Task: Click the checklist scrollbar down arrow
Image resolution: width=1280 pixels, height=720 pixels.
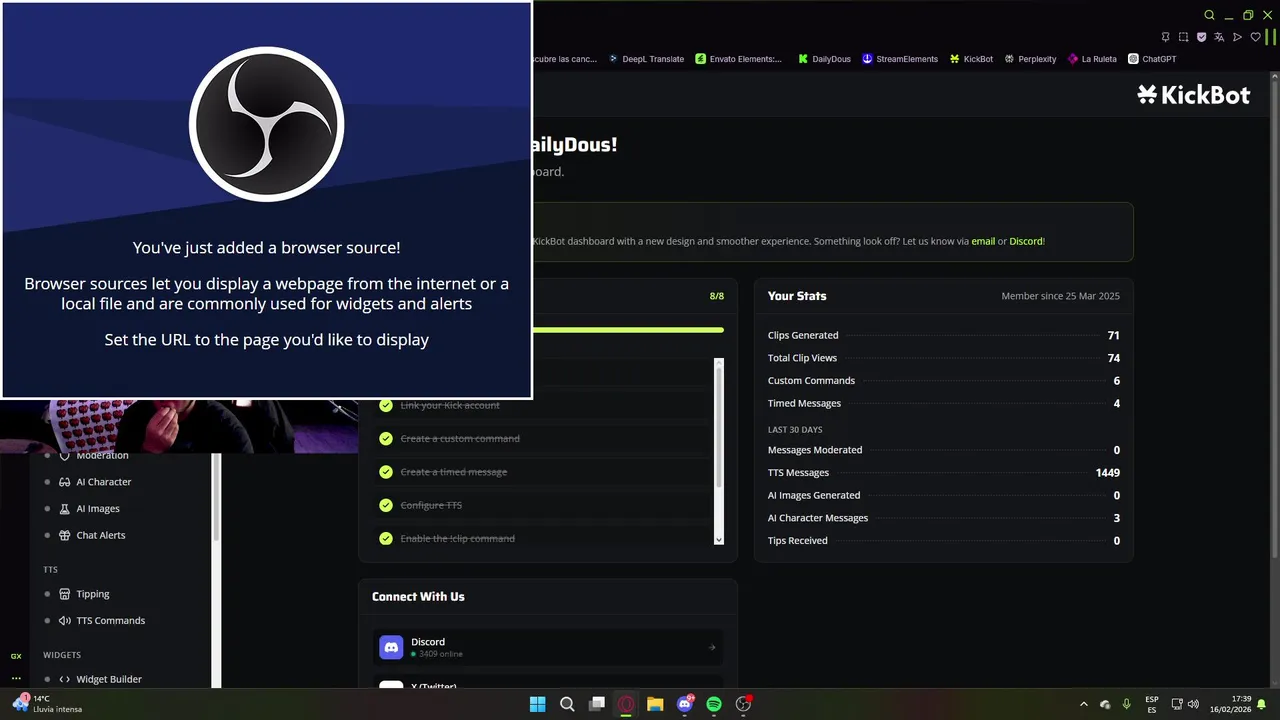Action: (718, 540)
